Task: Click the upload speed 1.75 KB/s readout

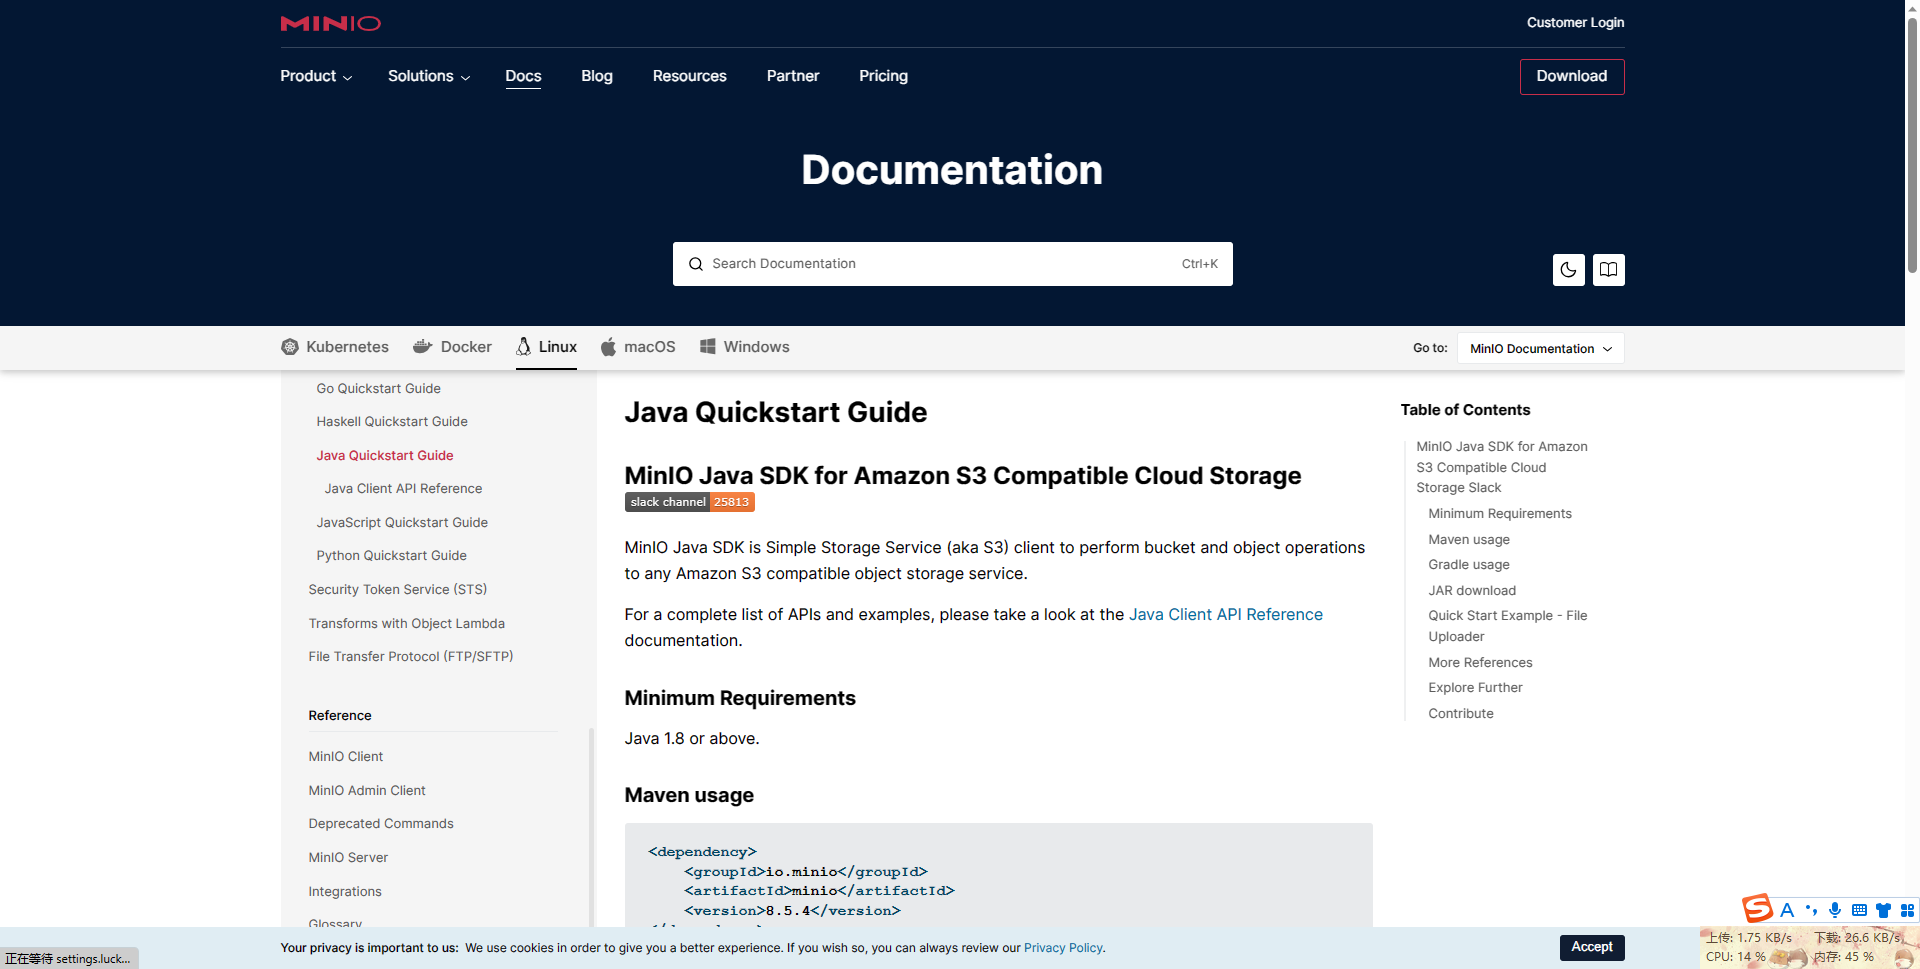Action: (x=1749, y=938)
